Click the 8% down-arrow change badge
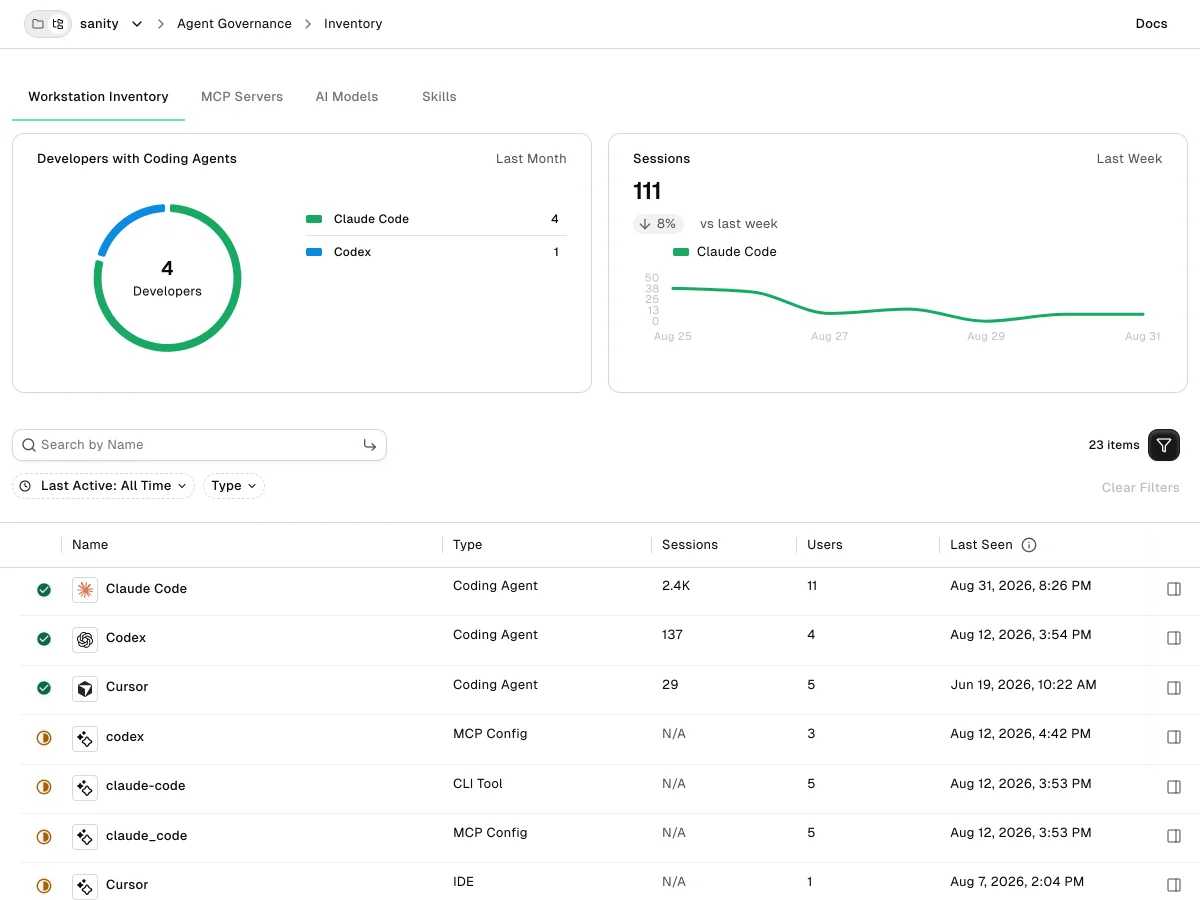Screen dimensions: 1200x900 [x=658, y=224]
